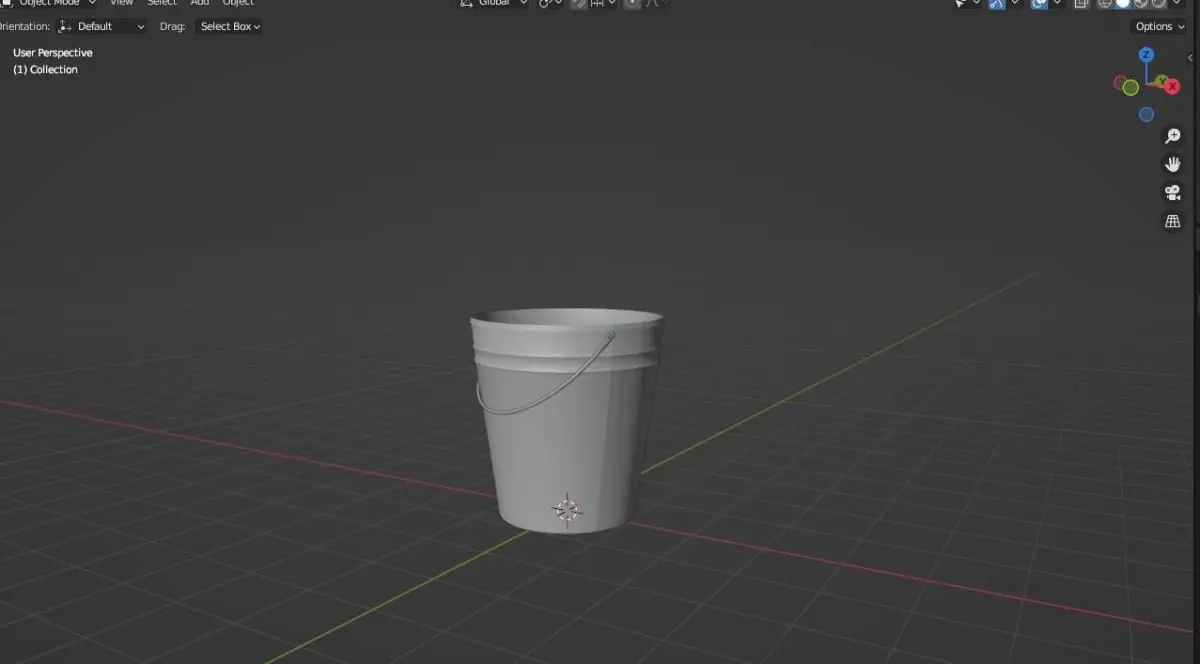Click the User Perspective text
Viewport: 1200px width, 664px height.
(x=53, y=53)
